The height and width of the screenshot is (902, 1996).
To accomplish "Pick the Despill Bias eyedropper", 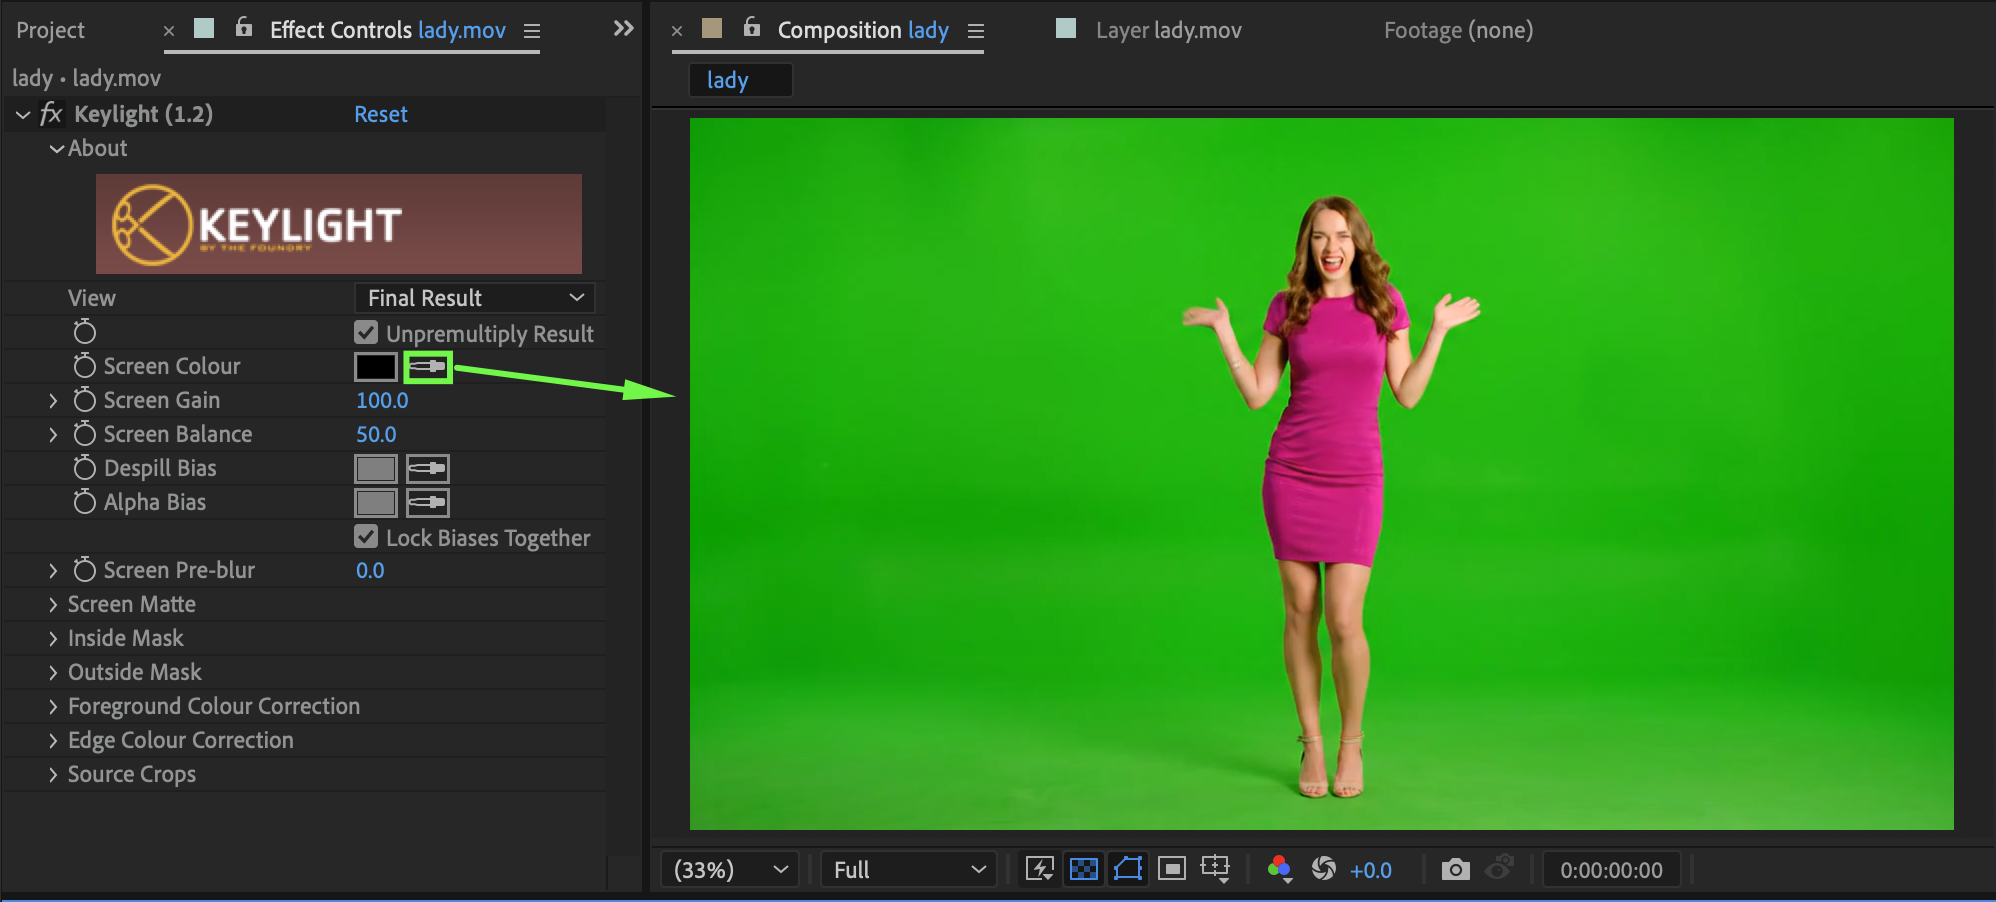I will click(x=428, y=469).
